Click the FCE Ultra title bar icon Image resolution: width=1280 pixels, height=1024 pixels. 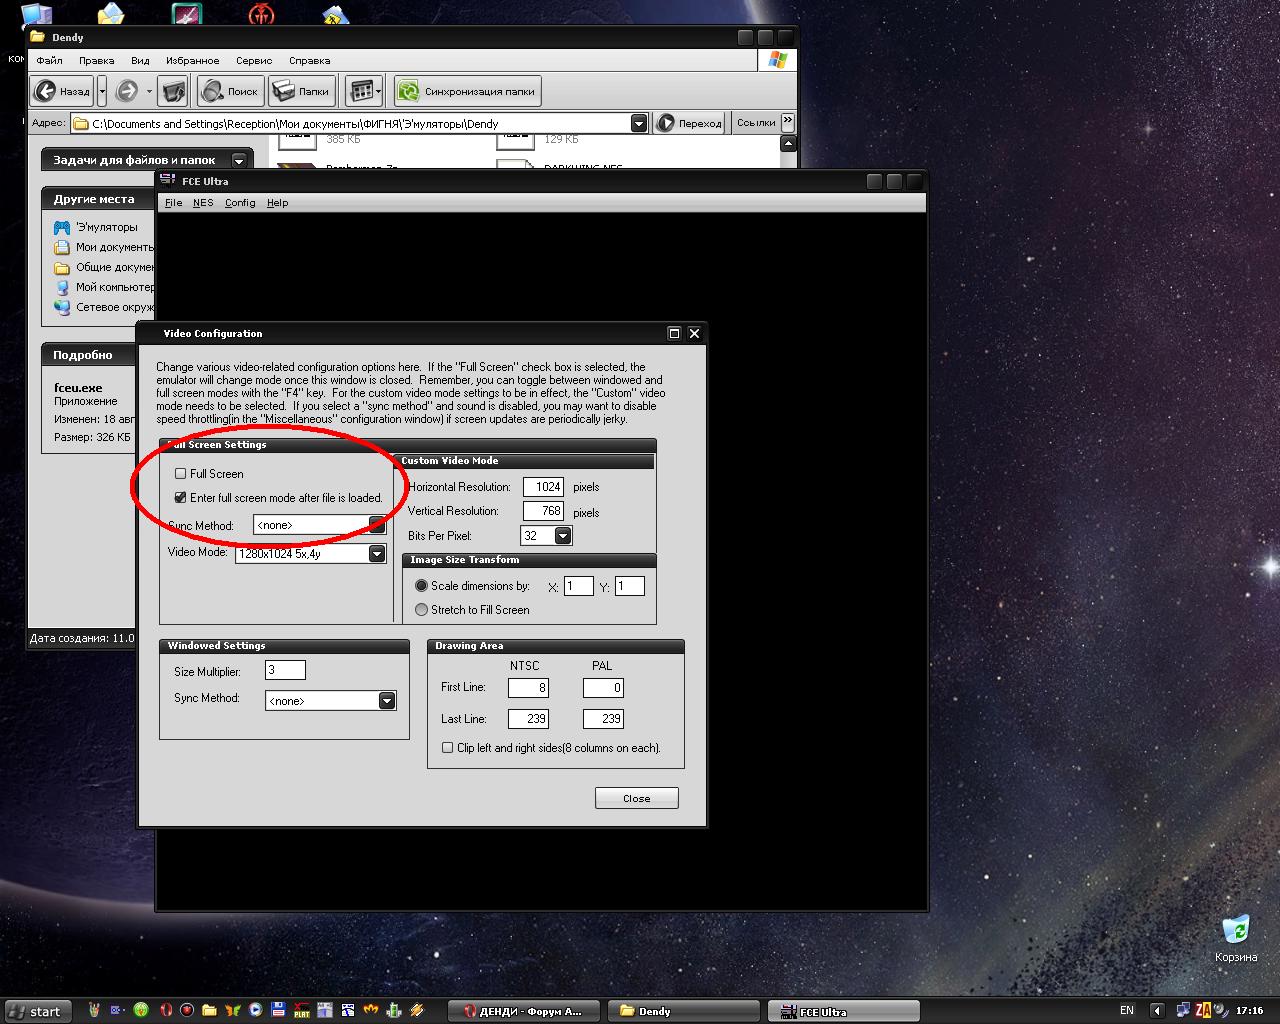(x=168, y=181)
